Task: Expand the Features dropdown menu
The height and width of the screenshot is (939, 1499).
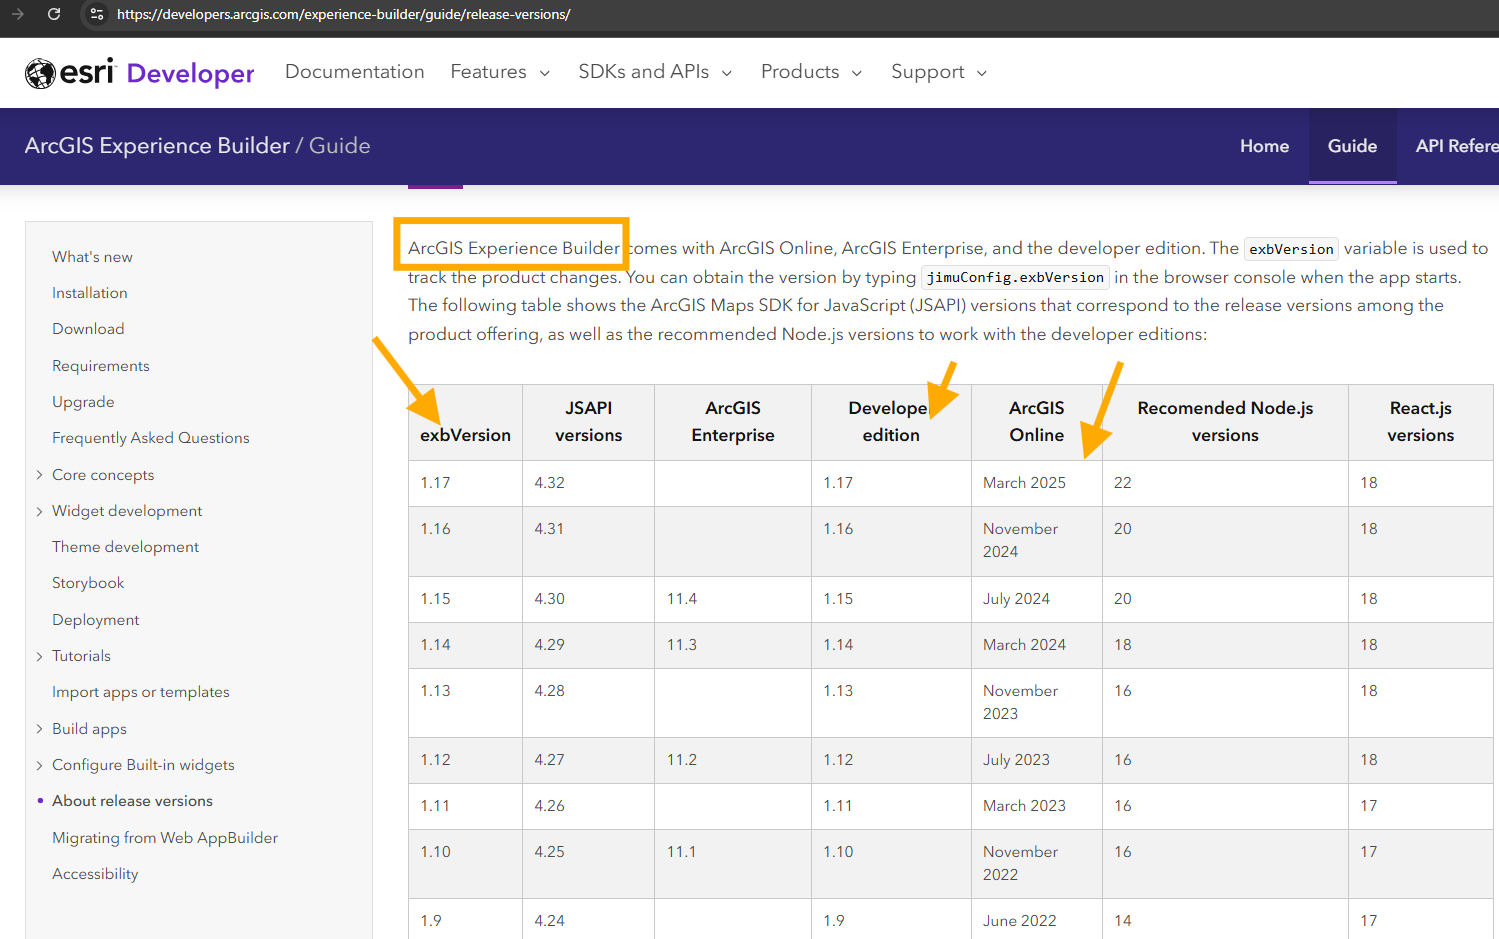Action: point(500,72)
